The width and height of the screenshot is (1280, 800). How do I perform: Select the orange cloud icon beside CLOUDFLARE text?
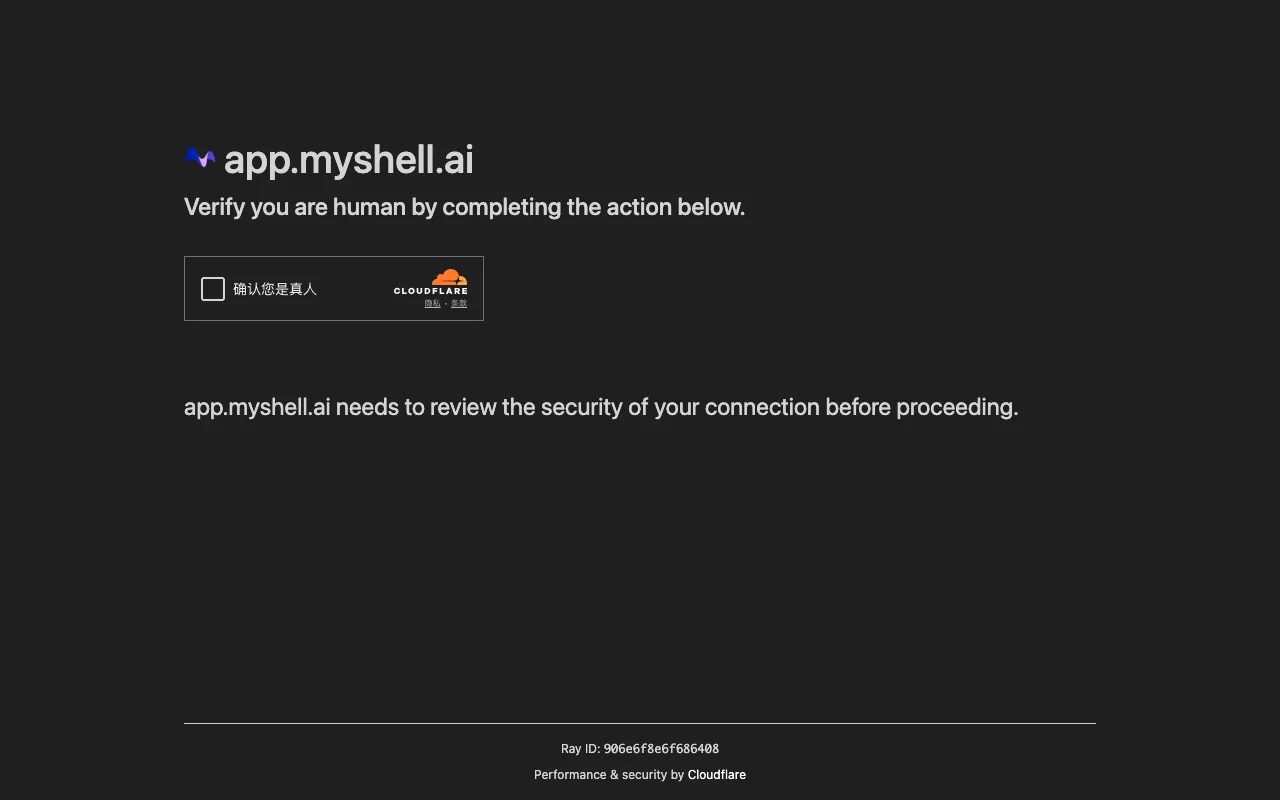pos(448,278)
